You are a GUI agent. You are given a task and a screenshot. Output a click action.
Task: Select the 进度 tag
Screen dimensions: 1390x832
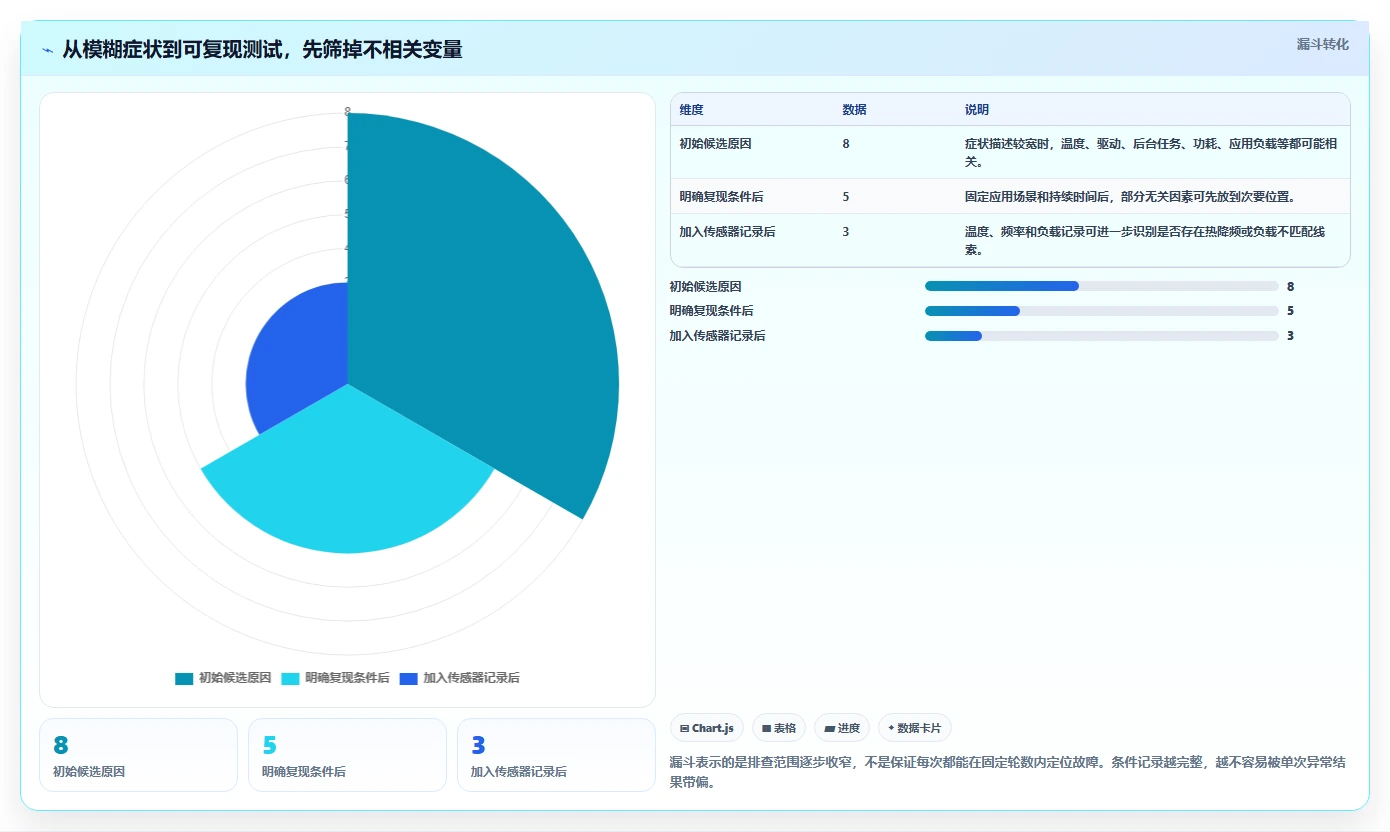click(x=842, y=728)
